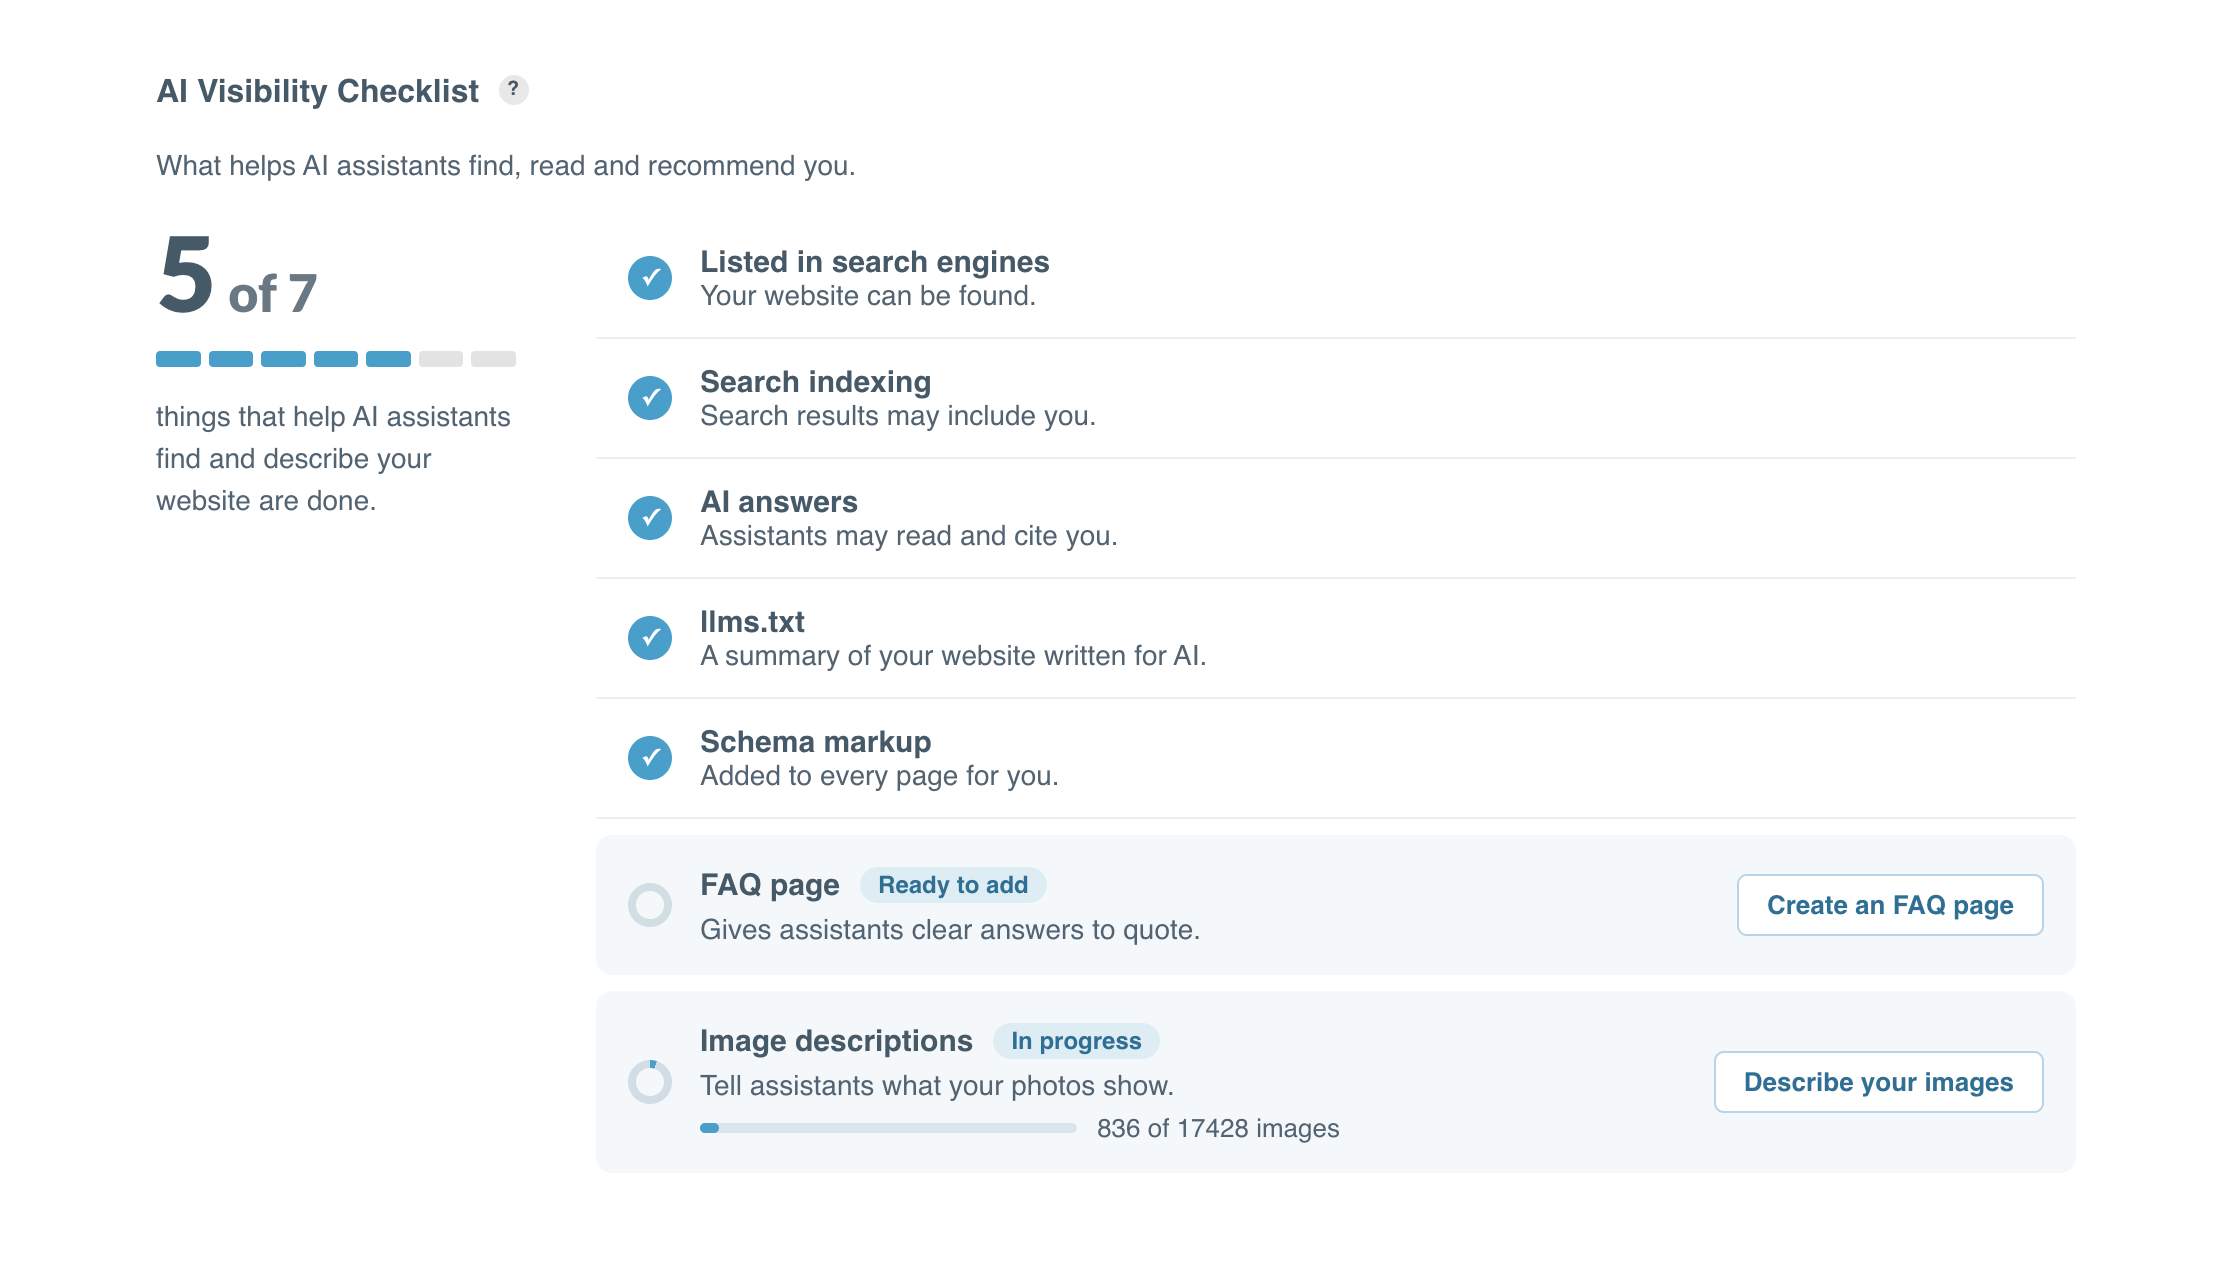Screen dimensions: 2234x1274
Task: Click the Ready to add badge
Action: point(953,885)
